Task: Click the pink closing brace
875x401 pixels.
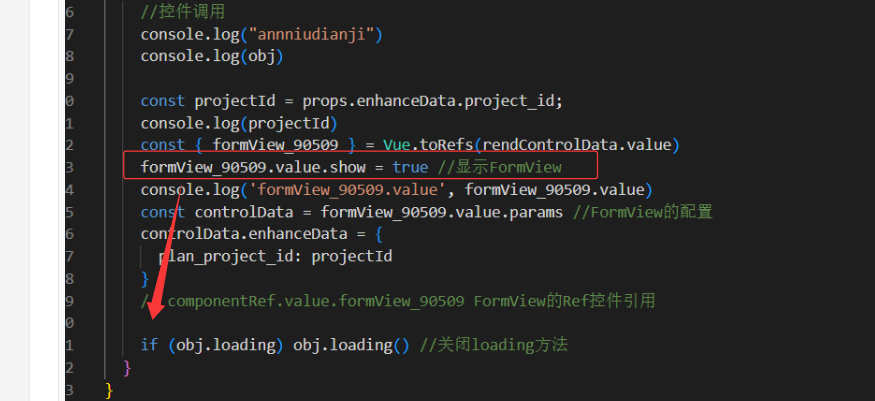Action: (127, 368)
